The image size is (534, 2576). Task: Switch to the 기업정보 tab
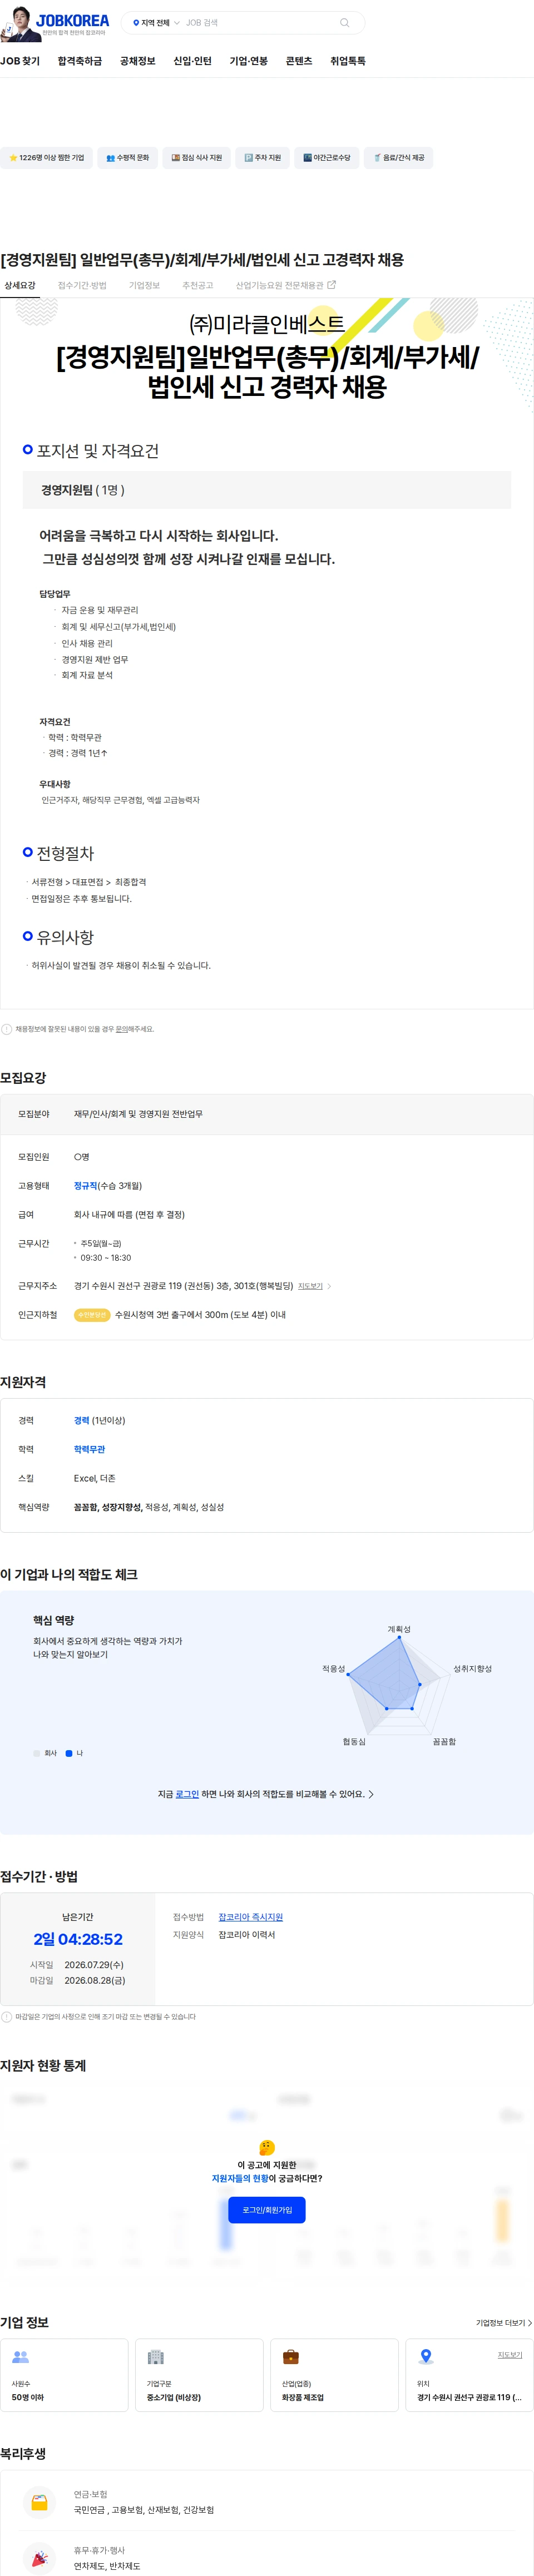coord(144,286)
